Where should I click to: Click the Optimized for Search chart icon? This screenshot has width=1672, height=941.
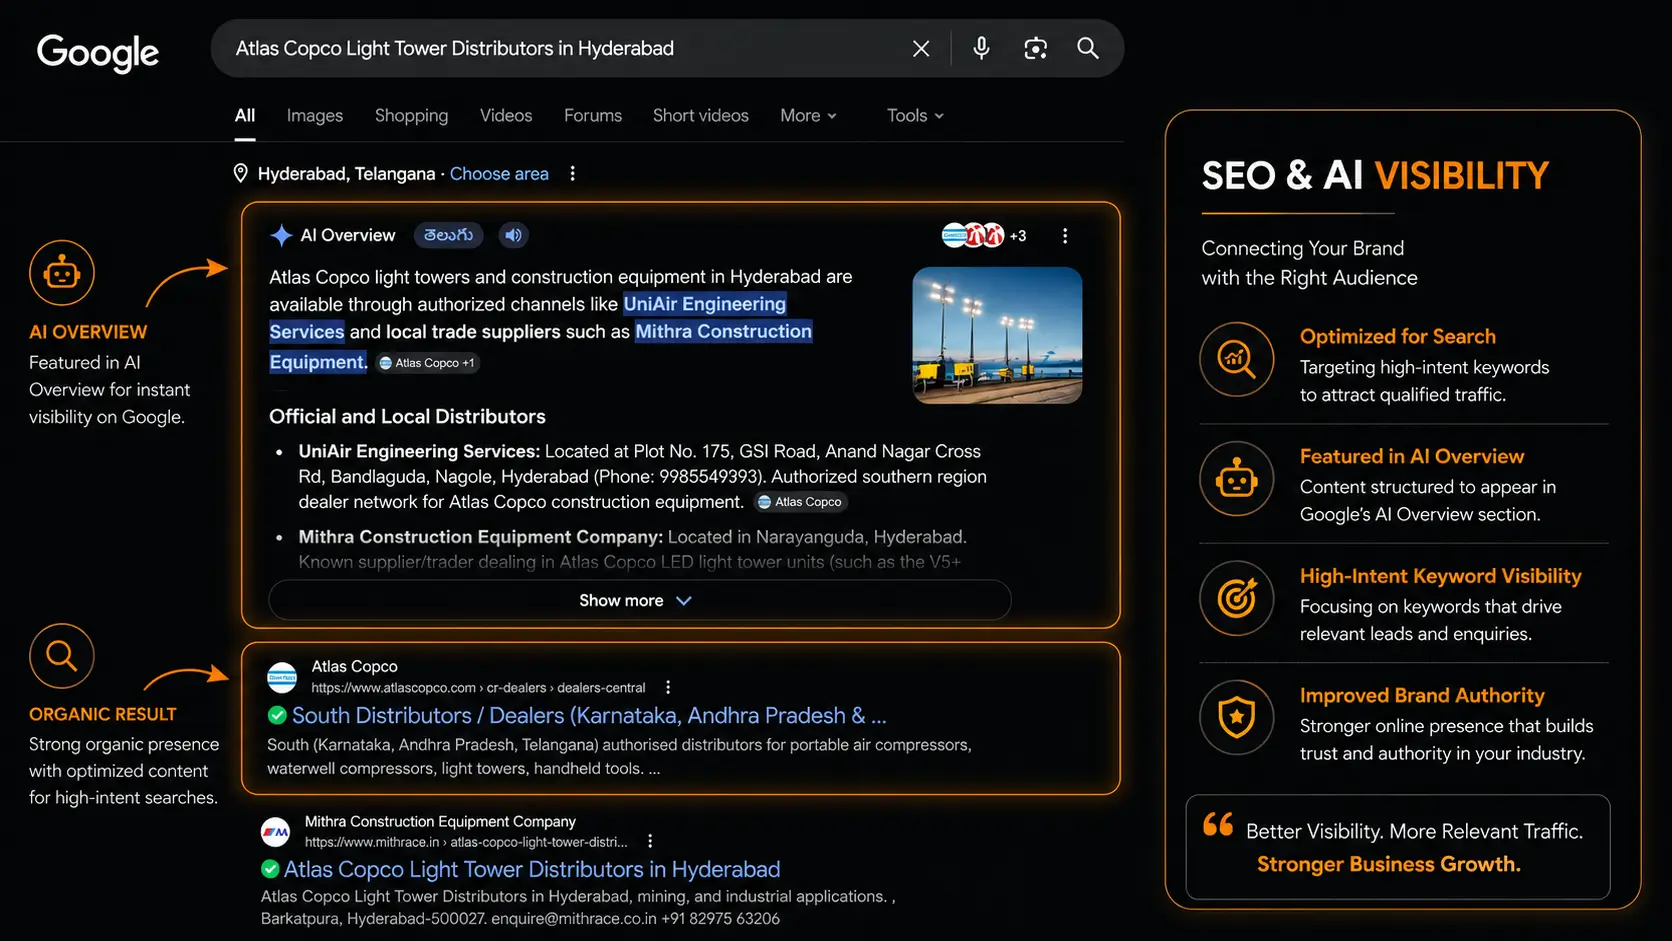(1237, 359)
